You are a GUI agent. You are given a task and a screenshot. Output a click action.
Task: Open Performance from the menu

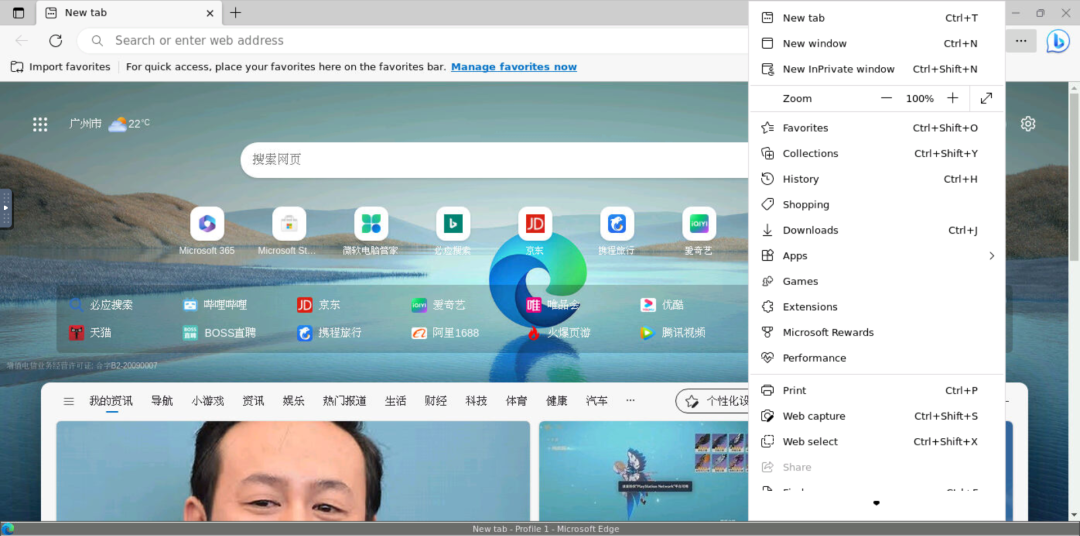[x=876, y=358]
